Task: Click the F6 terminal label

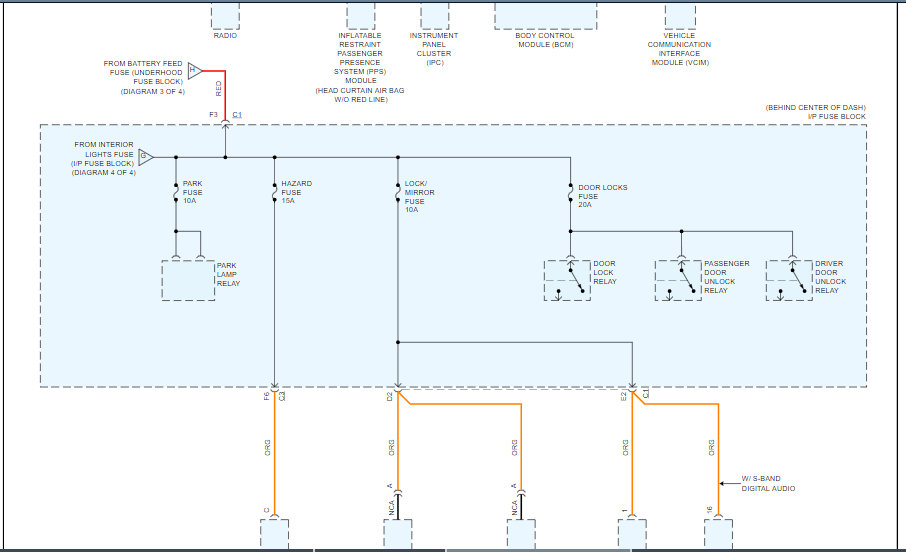Action: (266, 397)
